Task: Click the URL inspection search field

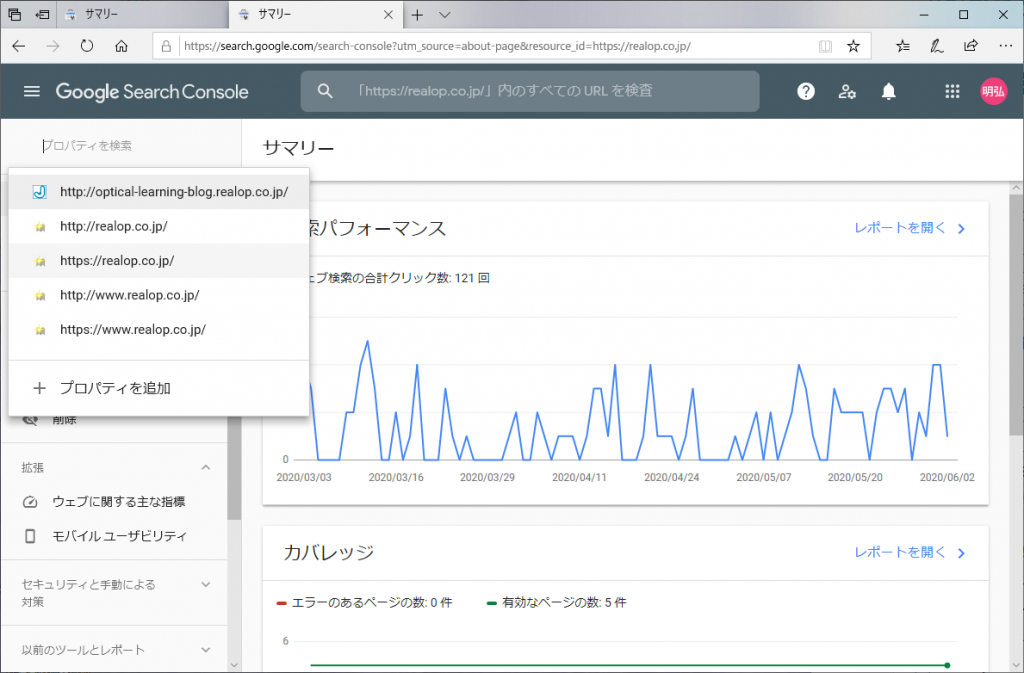Action: (530, 91)
